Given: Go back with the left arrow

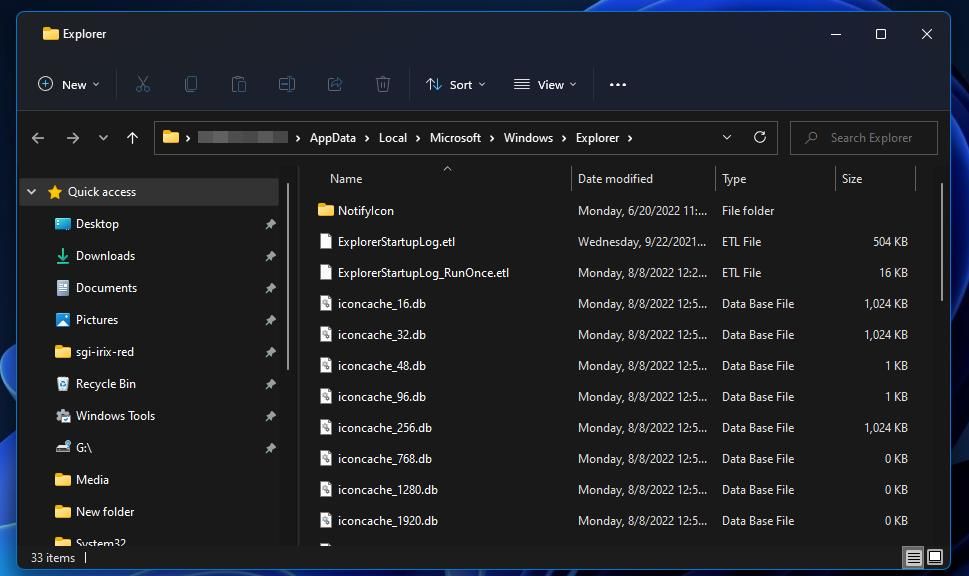Looking at the screenshot, I should pyautogui.click(x=38, y=138).
